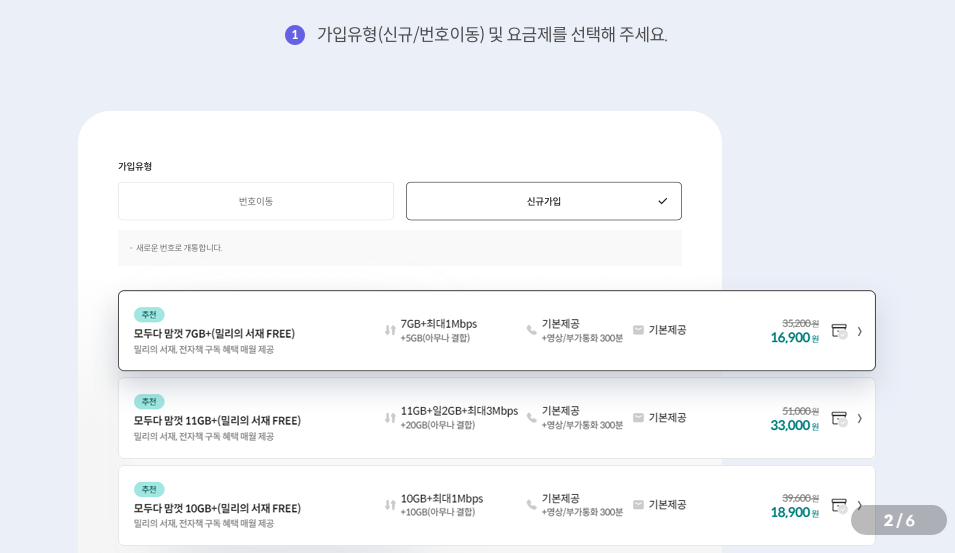This screenshot has width=955, height=553.
Task: Click the 가입유형 section label
Action: pyautogui.click(x=135, y=166)
